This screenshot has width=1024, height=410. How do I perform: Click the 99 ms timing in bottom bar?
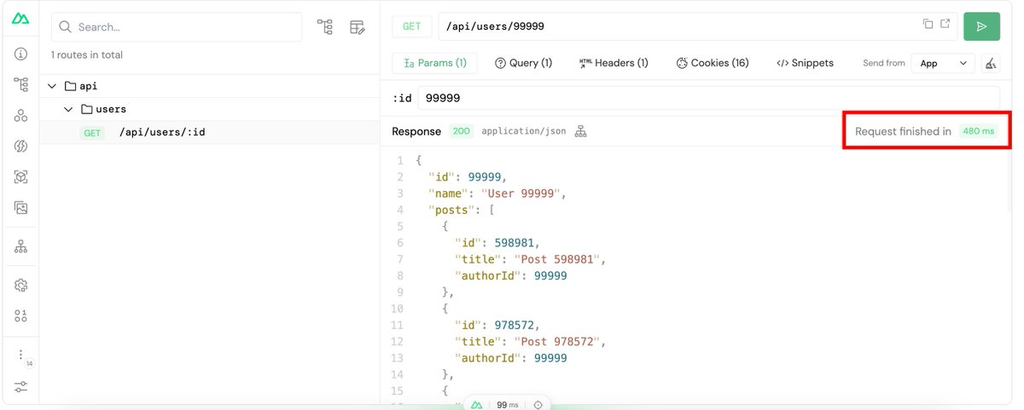(507, 405)
